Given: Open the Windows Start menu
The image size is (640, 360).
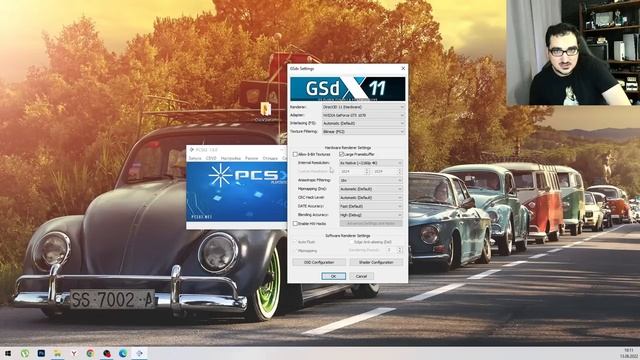Looking at the screenshot, I should click(8, 353).
